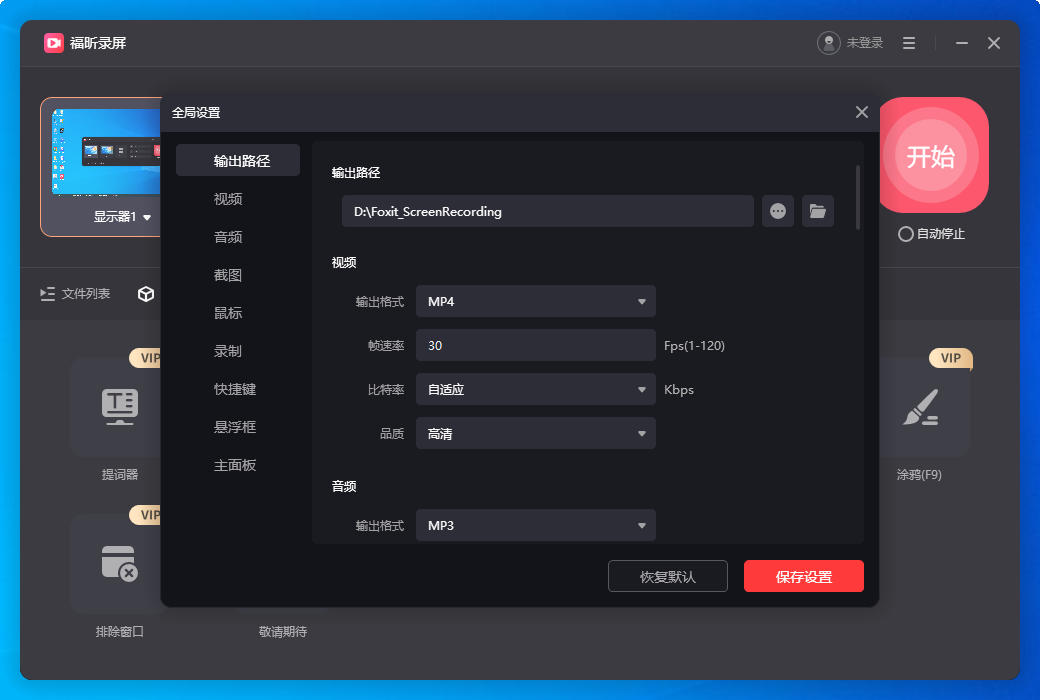Switch to the 主面板 settings tab

coord(237,465)
